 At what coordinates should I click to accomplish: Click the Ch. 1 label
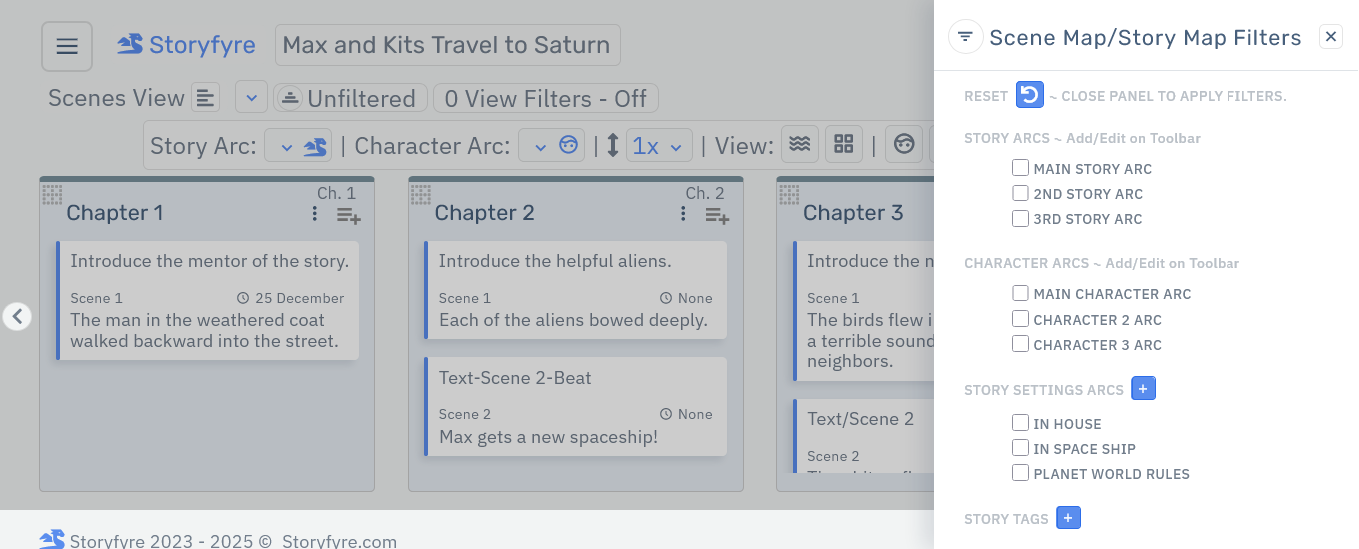coord(336,193)
